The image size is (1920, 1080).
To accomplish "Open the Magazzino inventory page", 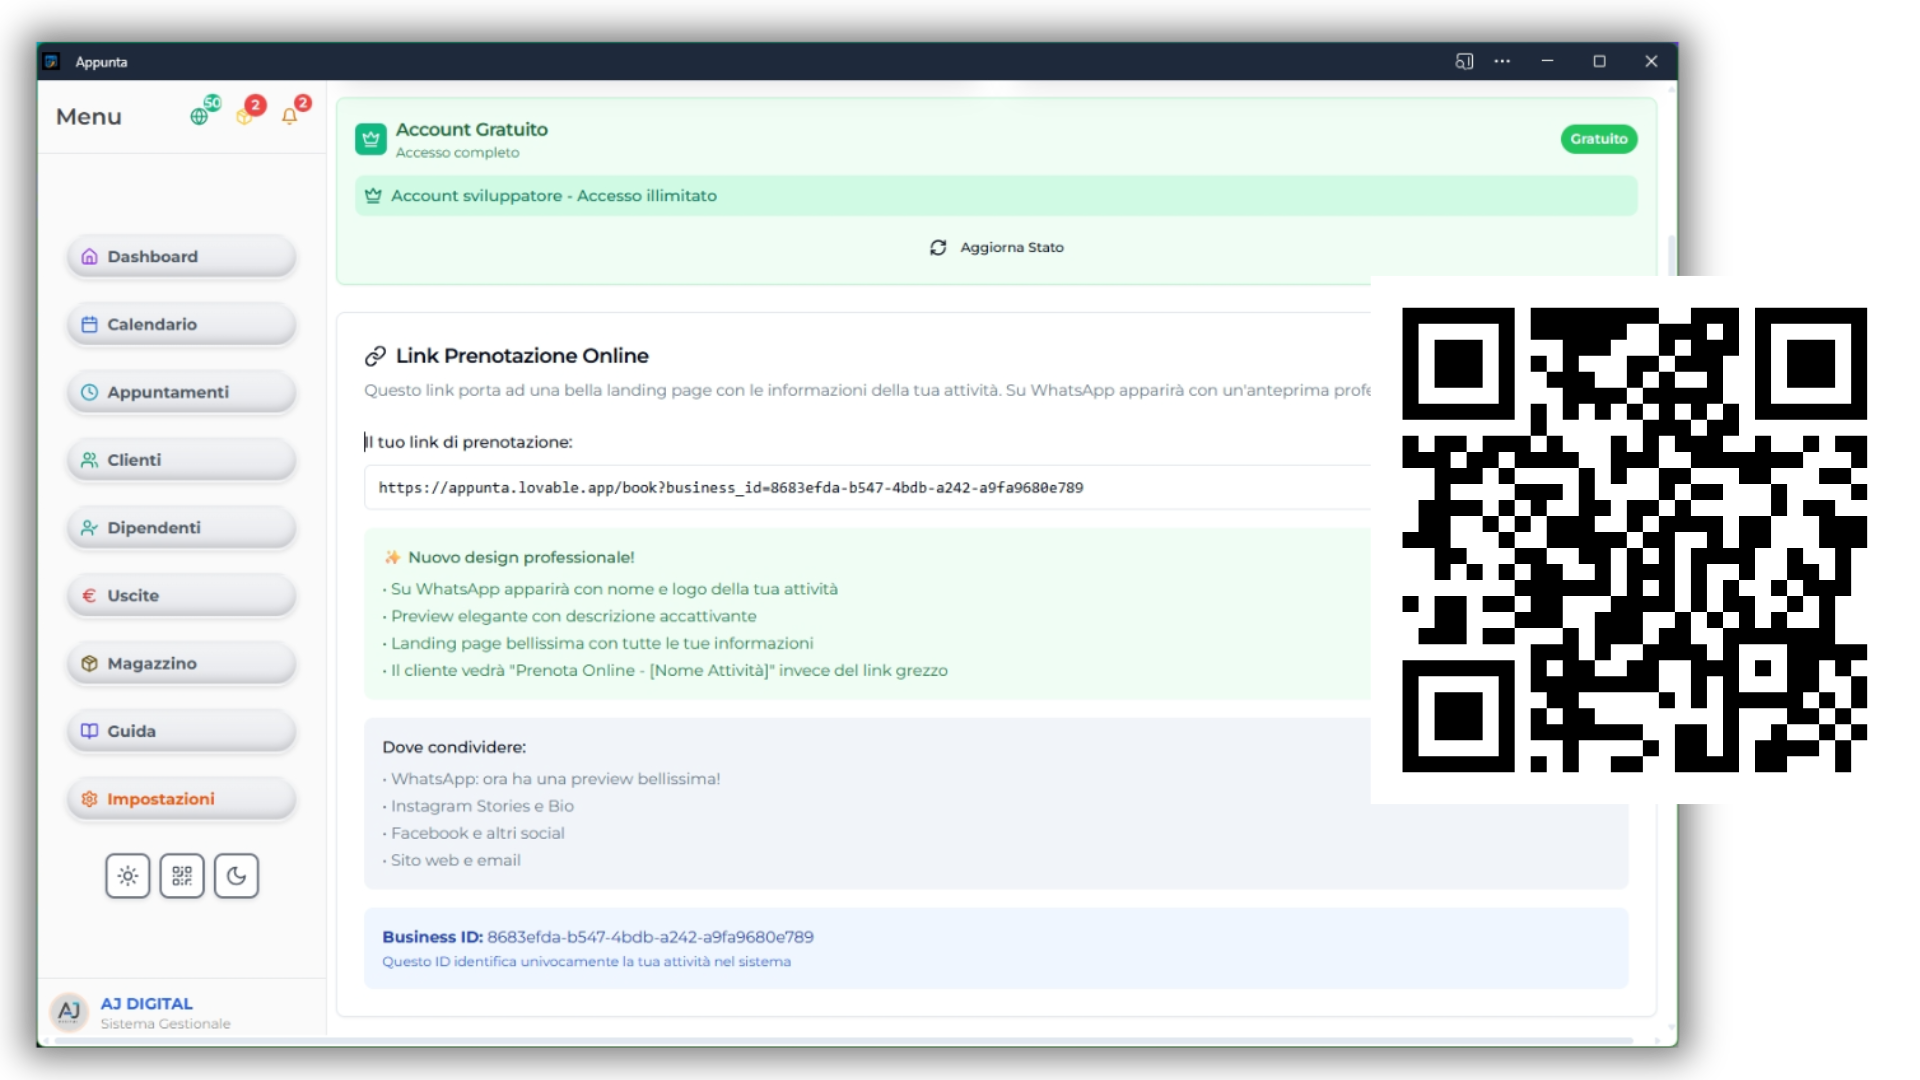I will pyautogui.click(x=182, y=663).
